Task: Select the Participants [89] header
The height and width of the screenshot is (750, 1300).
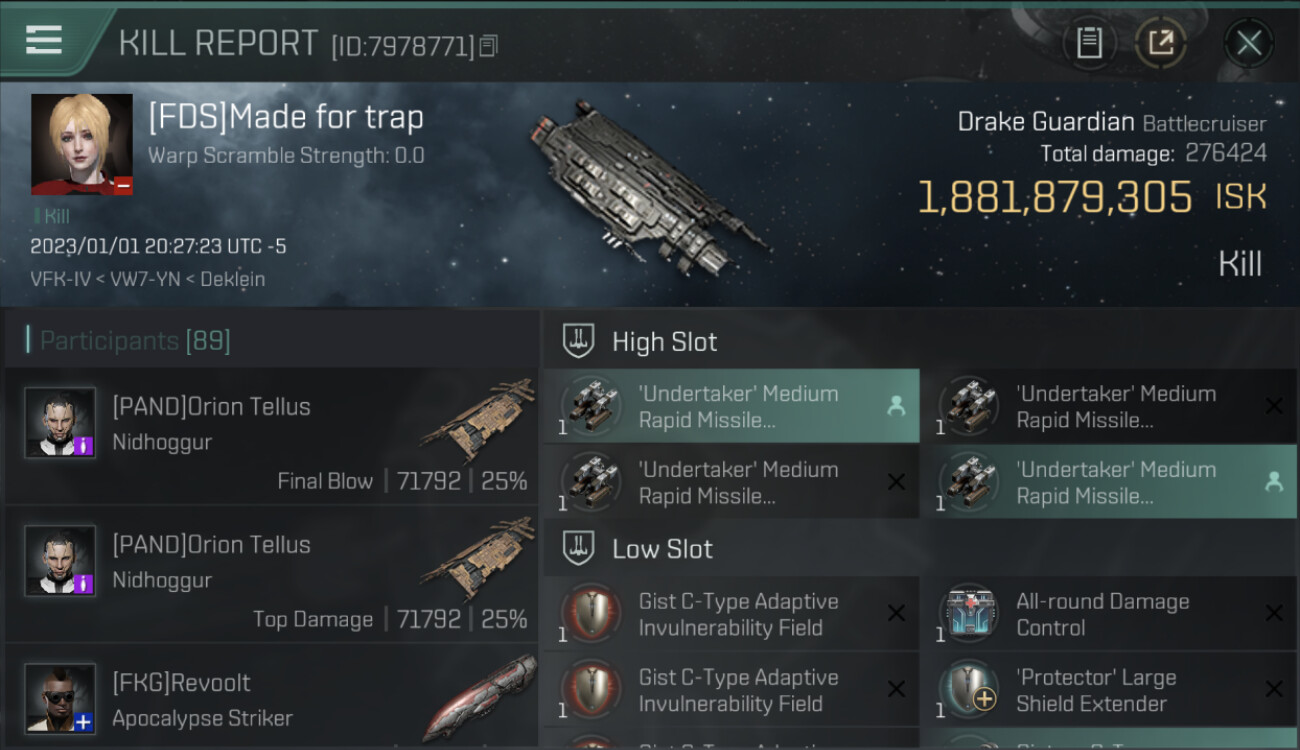Action: pos(135,341)
